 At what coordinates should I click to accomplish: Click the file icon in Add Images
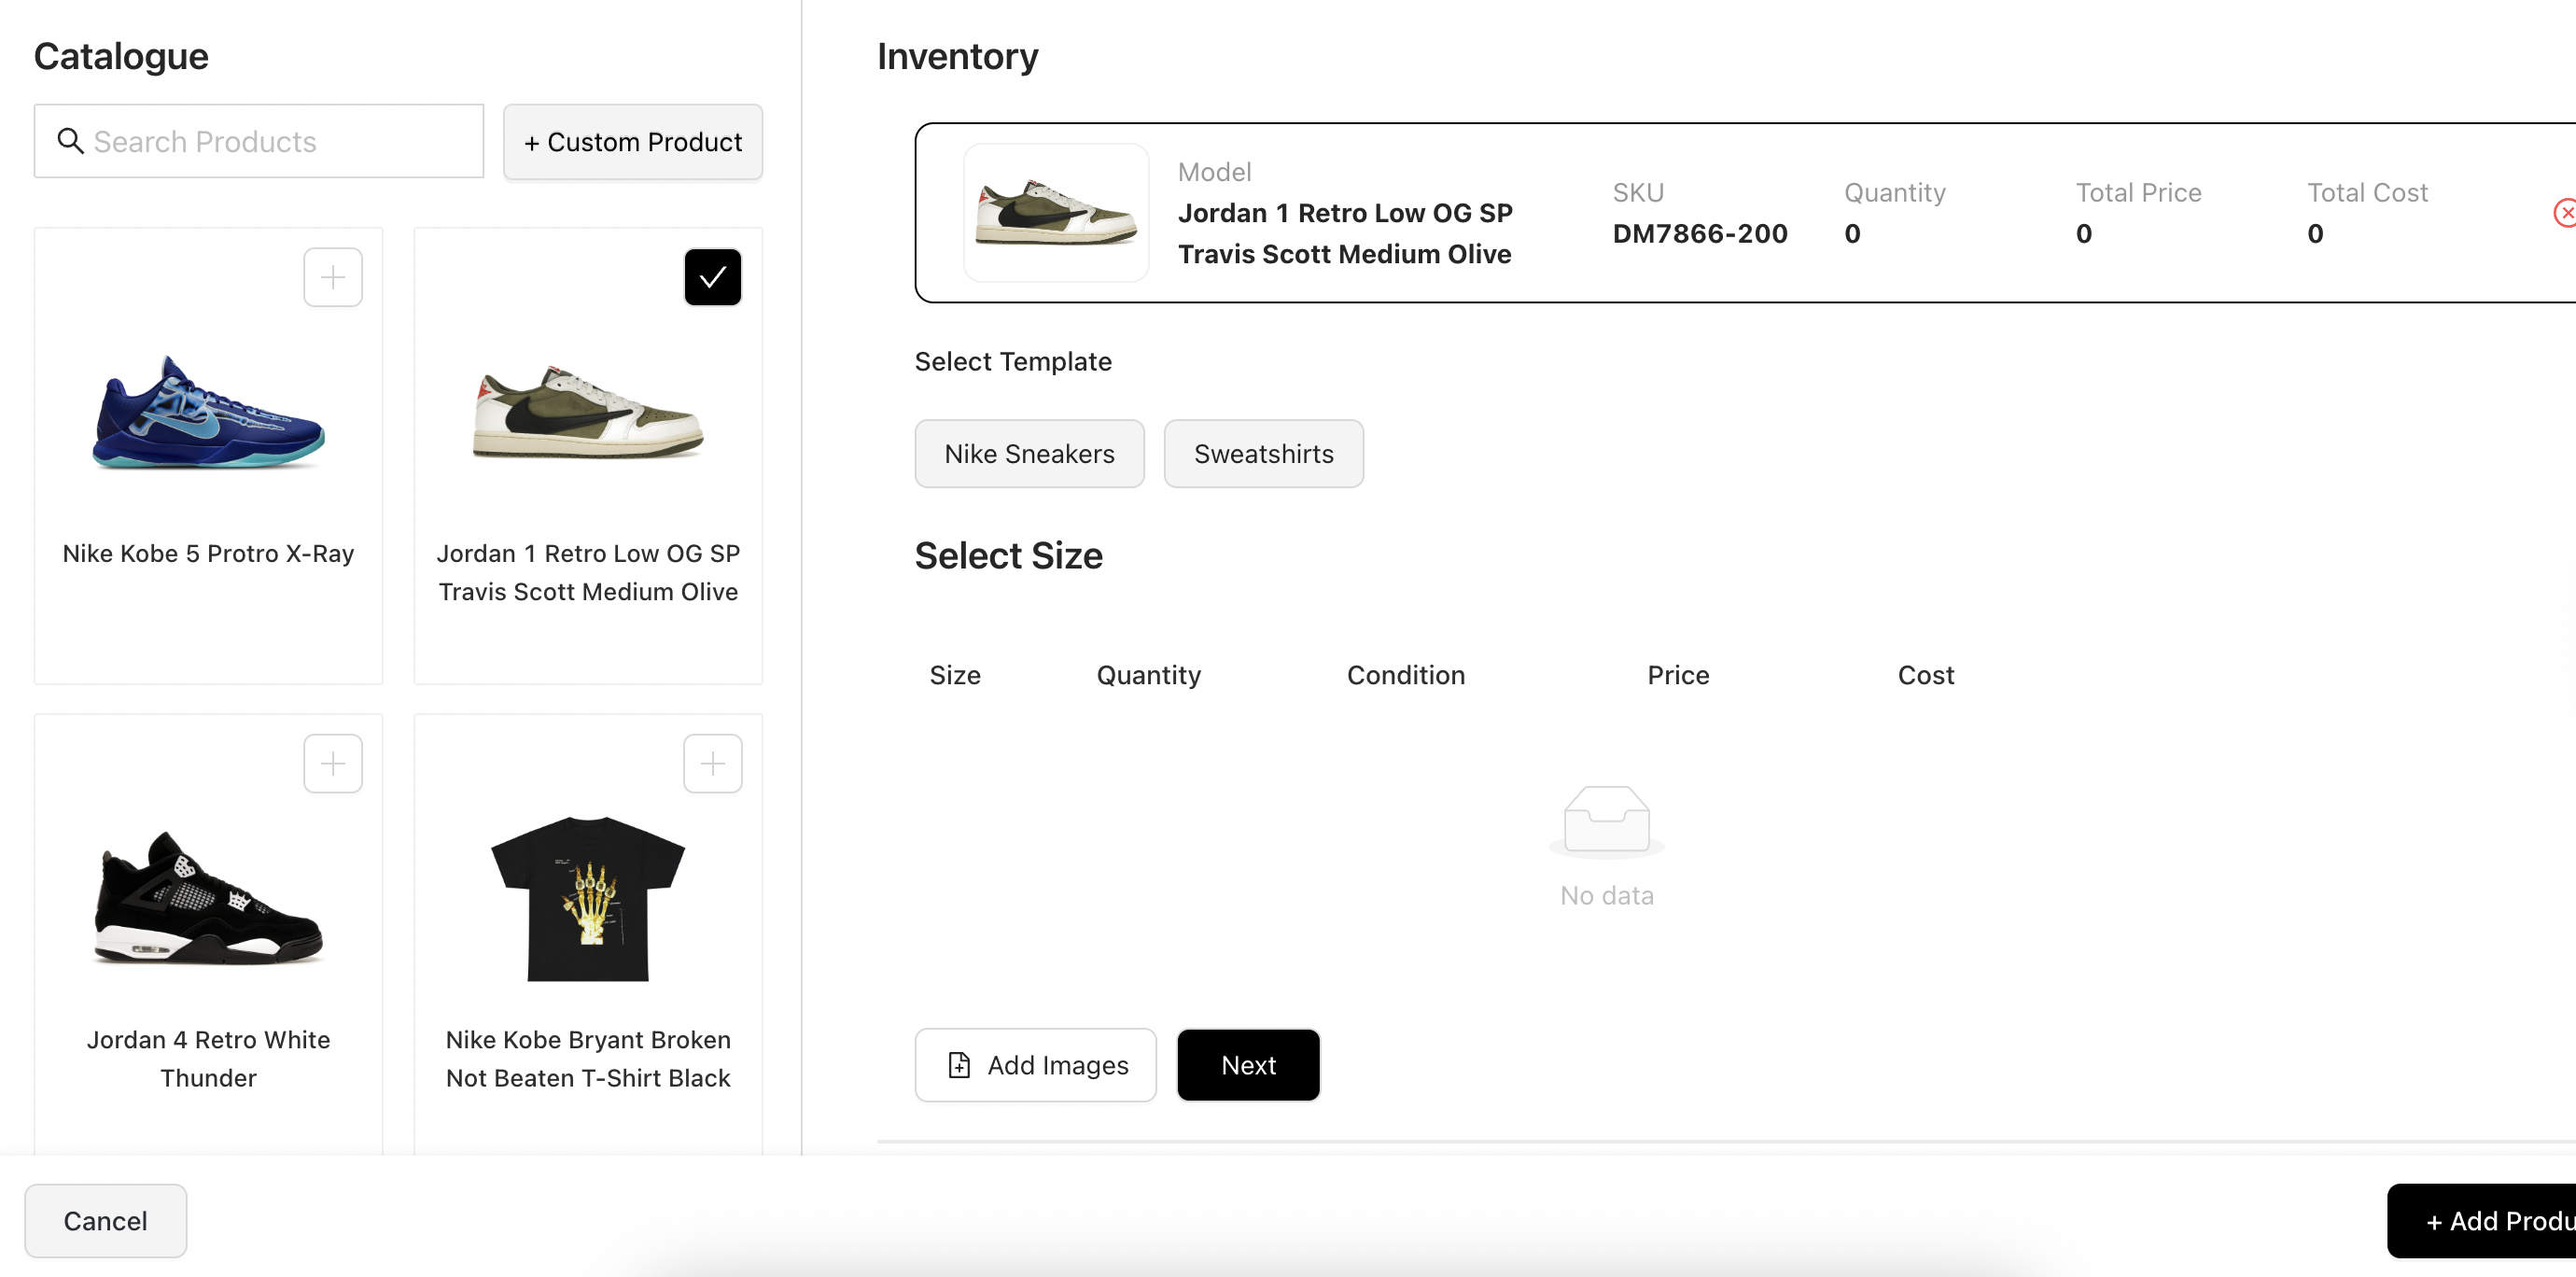[x=959, y=1065]
